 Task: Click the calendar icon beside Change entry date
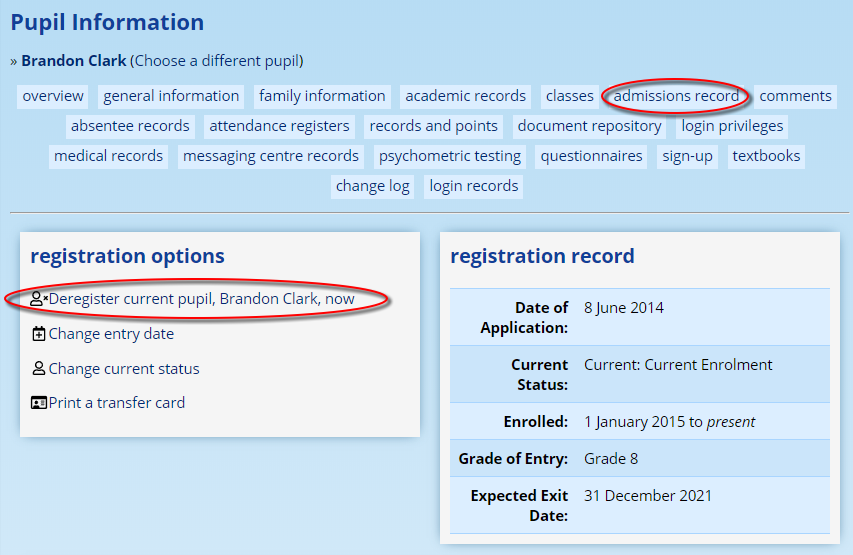39,334
